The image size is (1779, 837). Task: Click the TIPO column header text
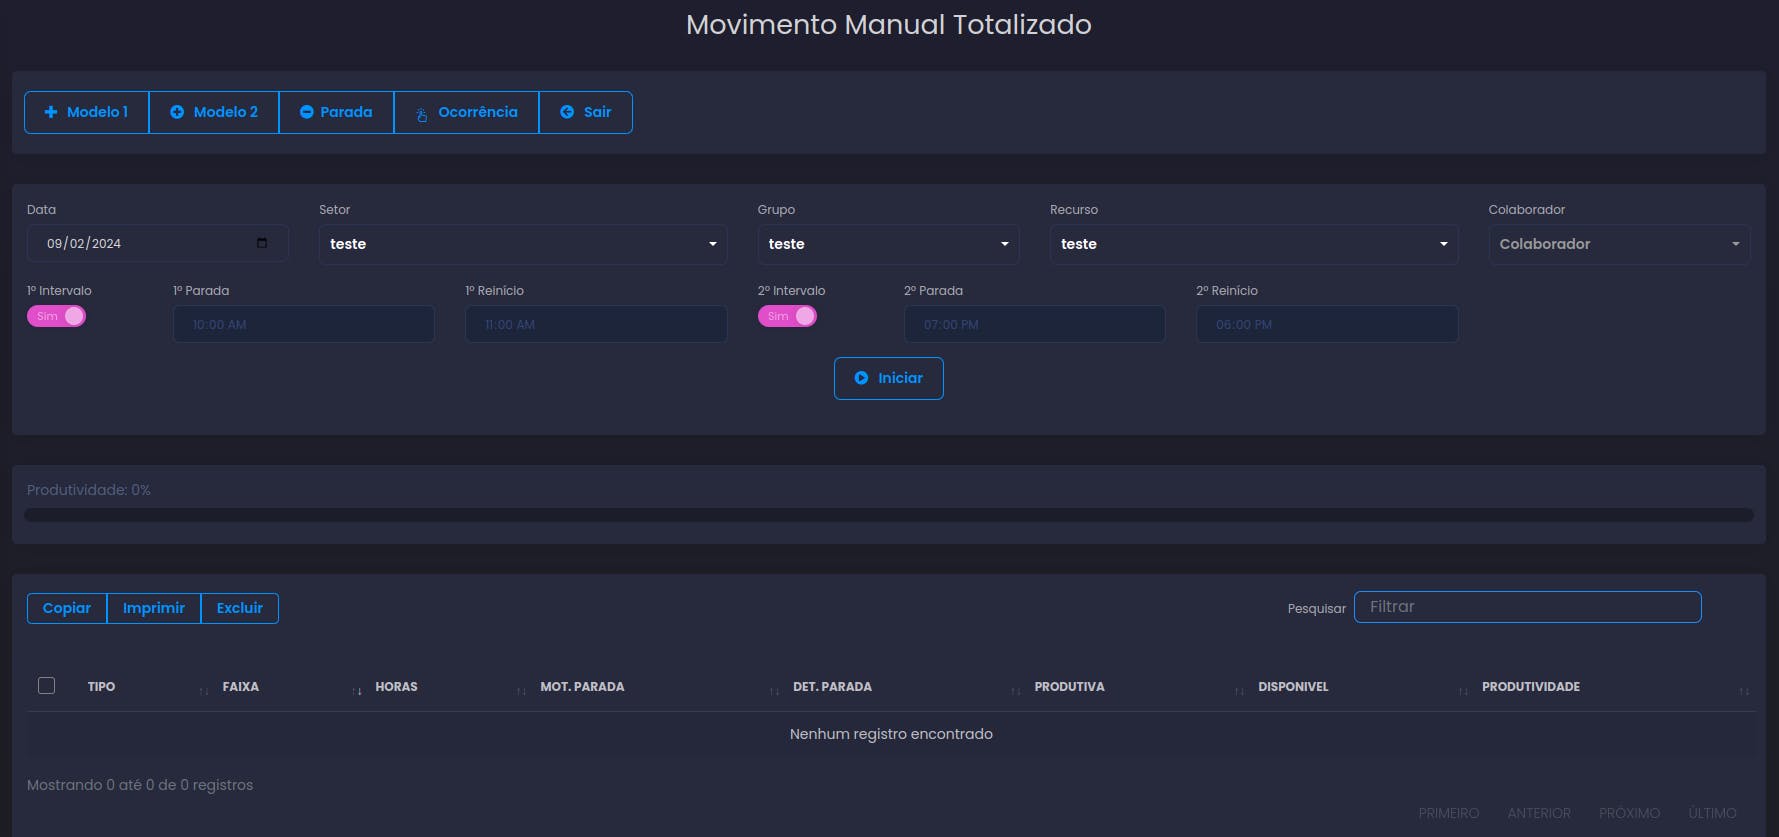101,687
